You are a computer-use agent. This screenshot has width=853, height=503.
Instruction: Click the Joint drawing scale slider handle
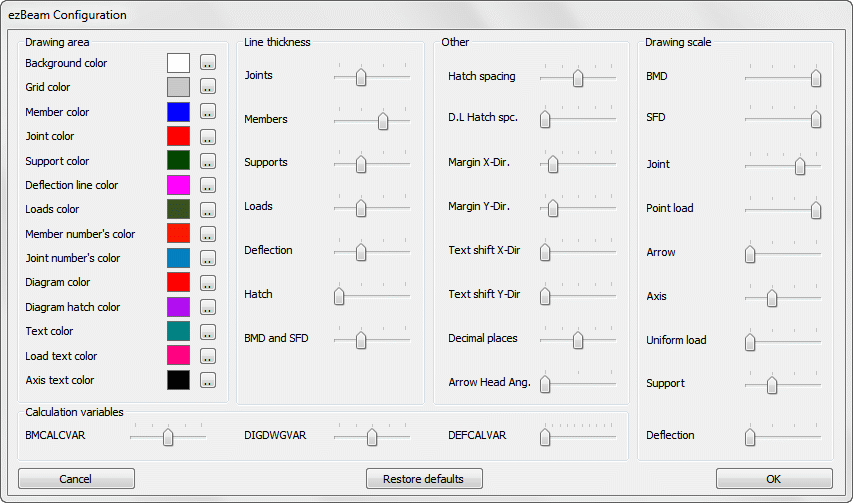[800, 166]
